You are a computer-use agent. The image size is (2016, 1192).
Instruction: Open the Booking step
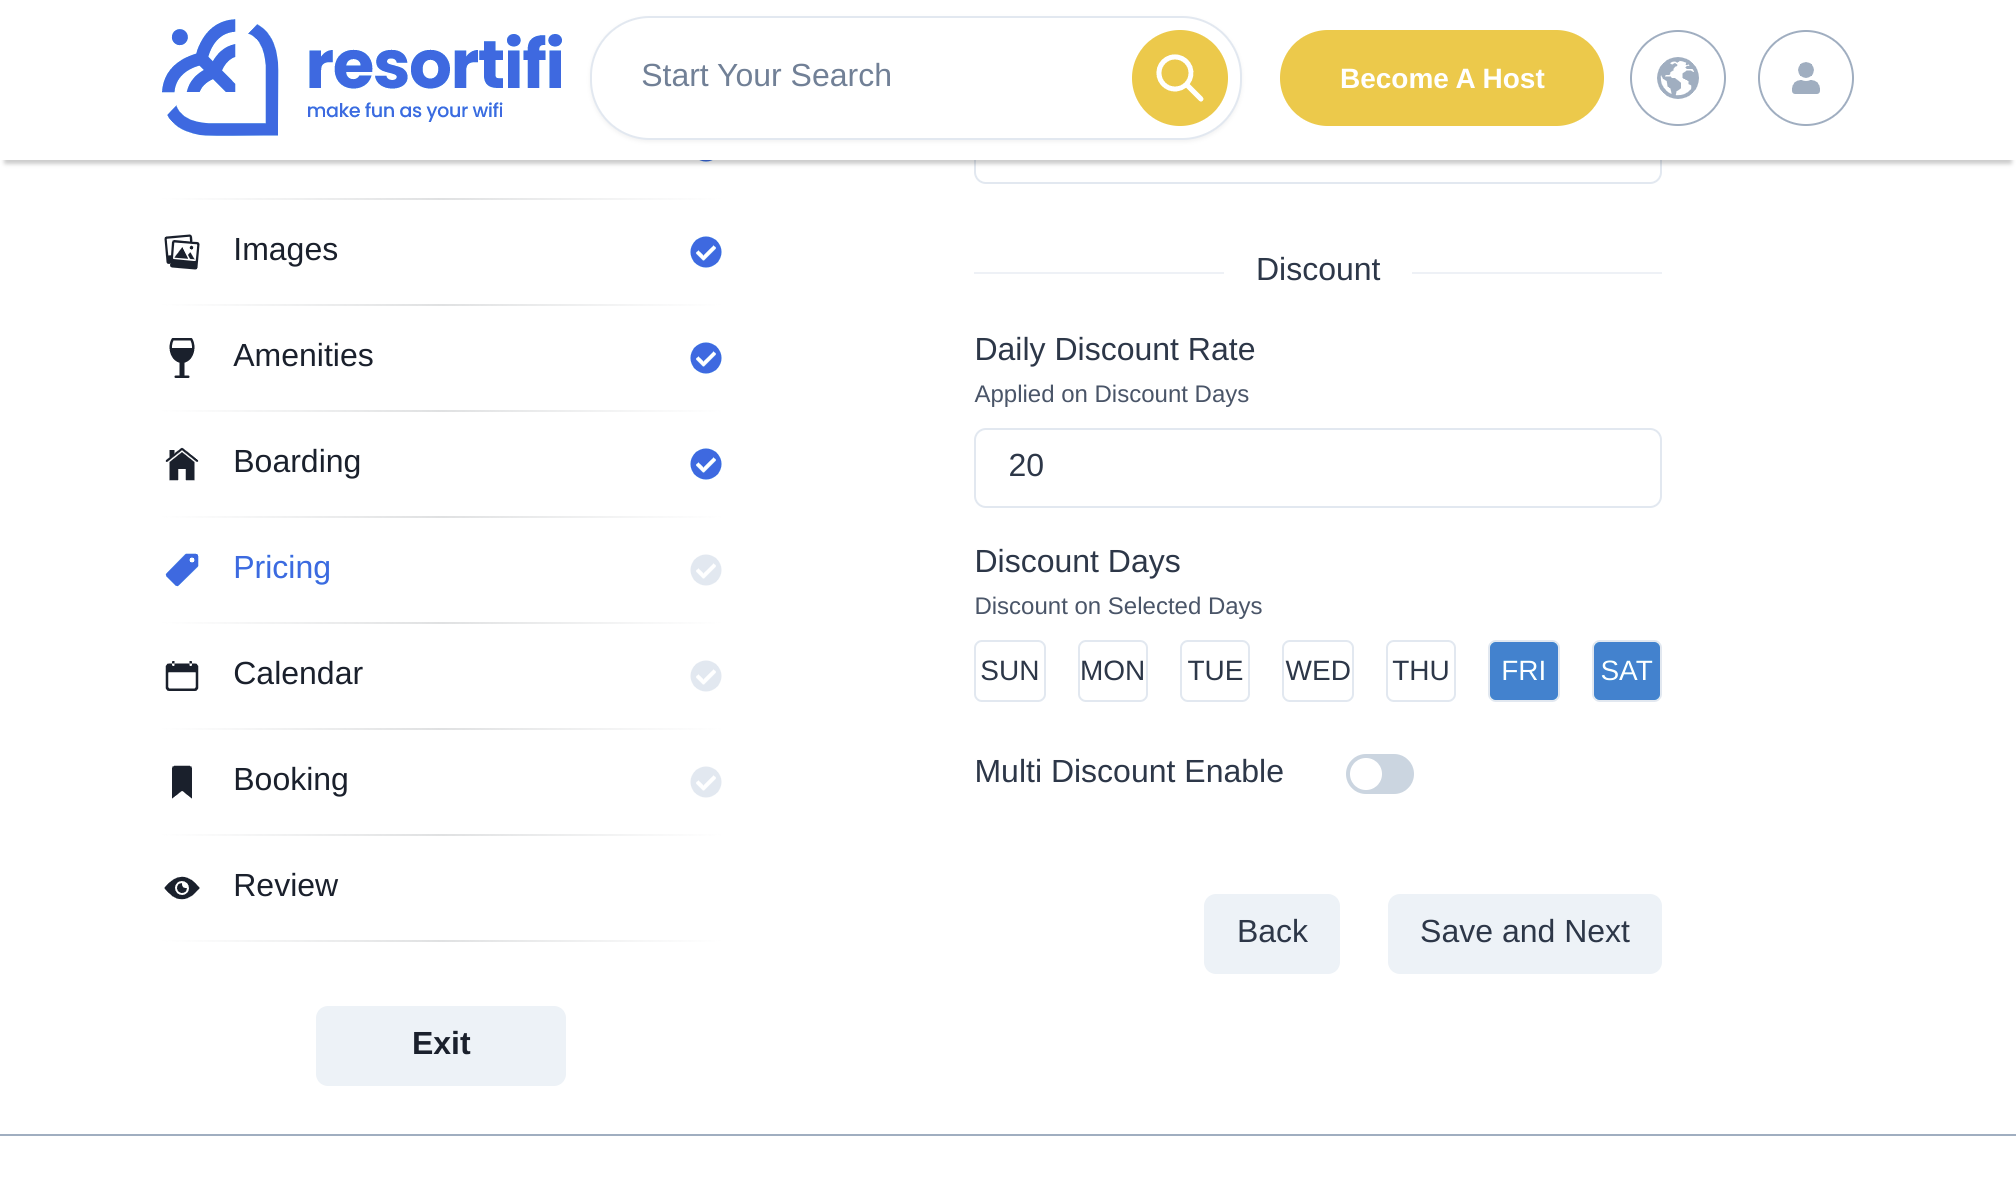click(x=291, y=780)
